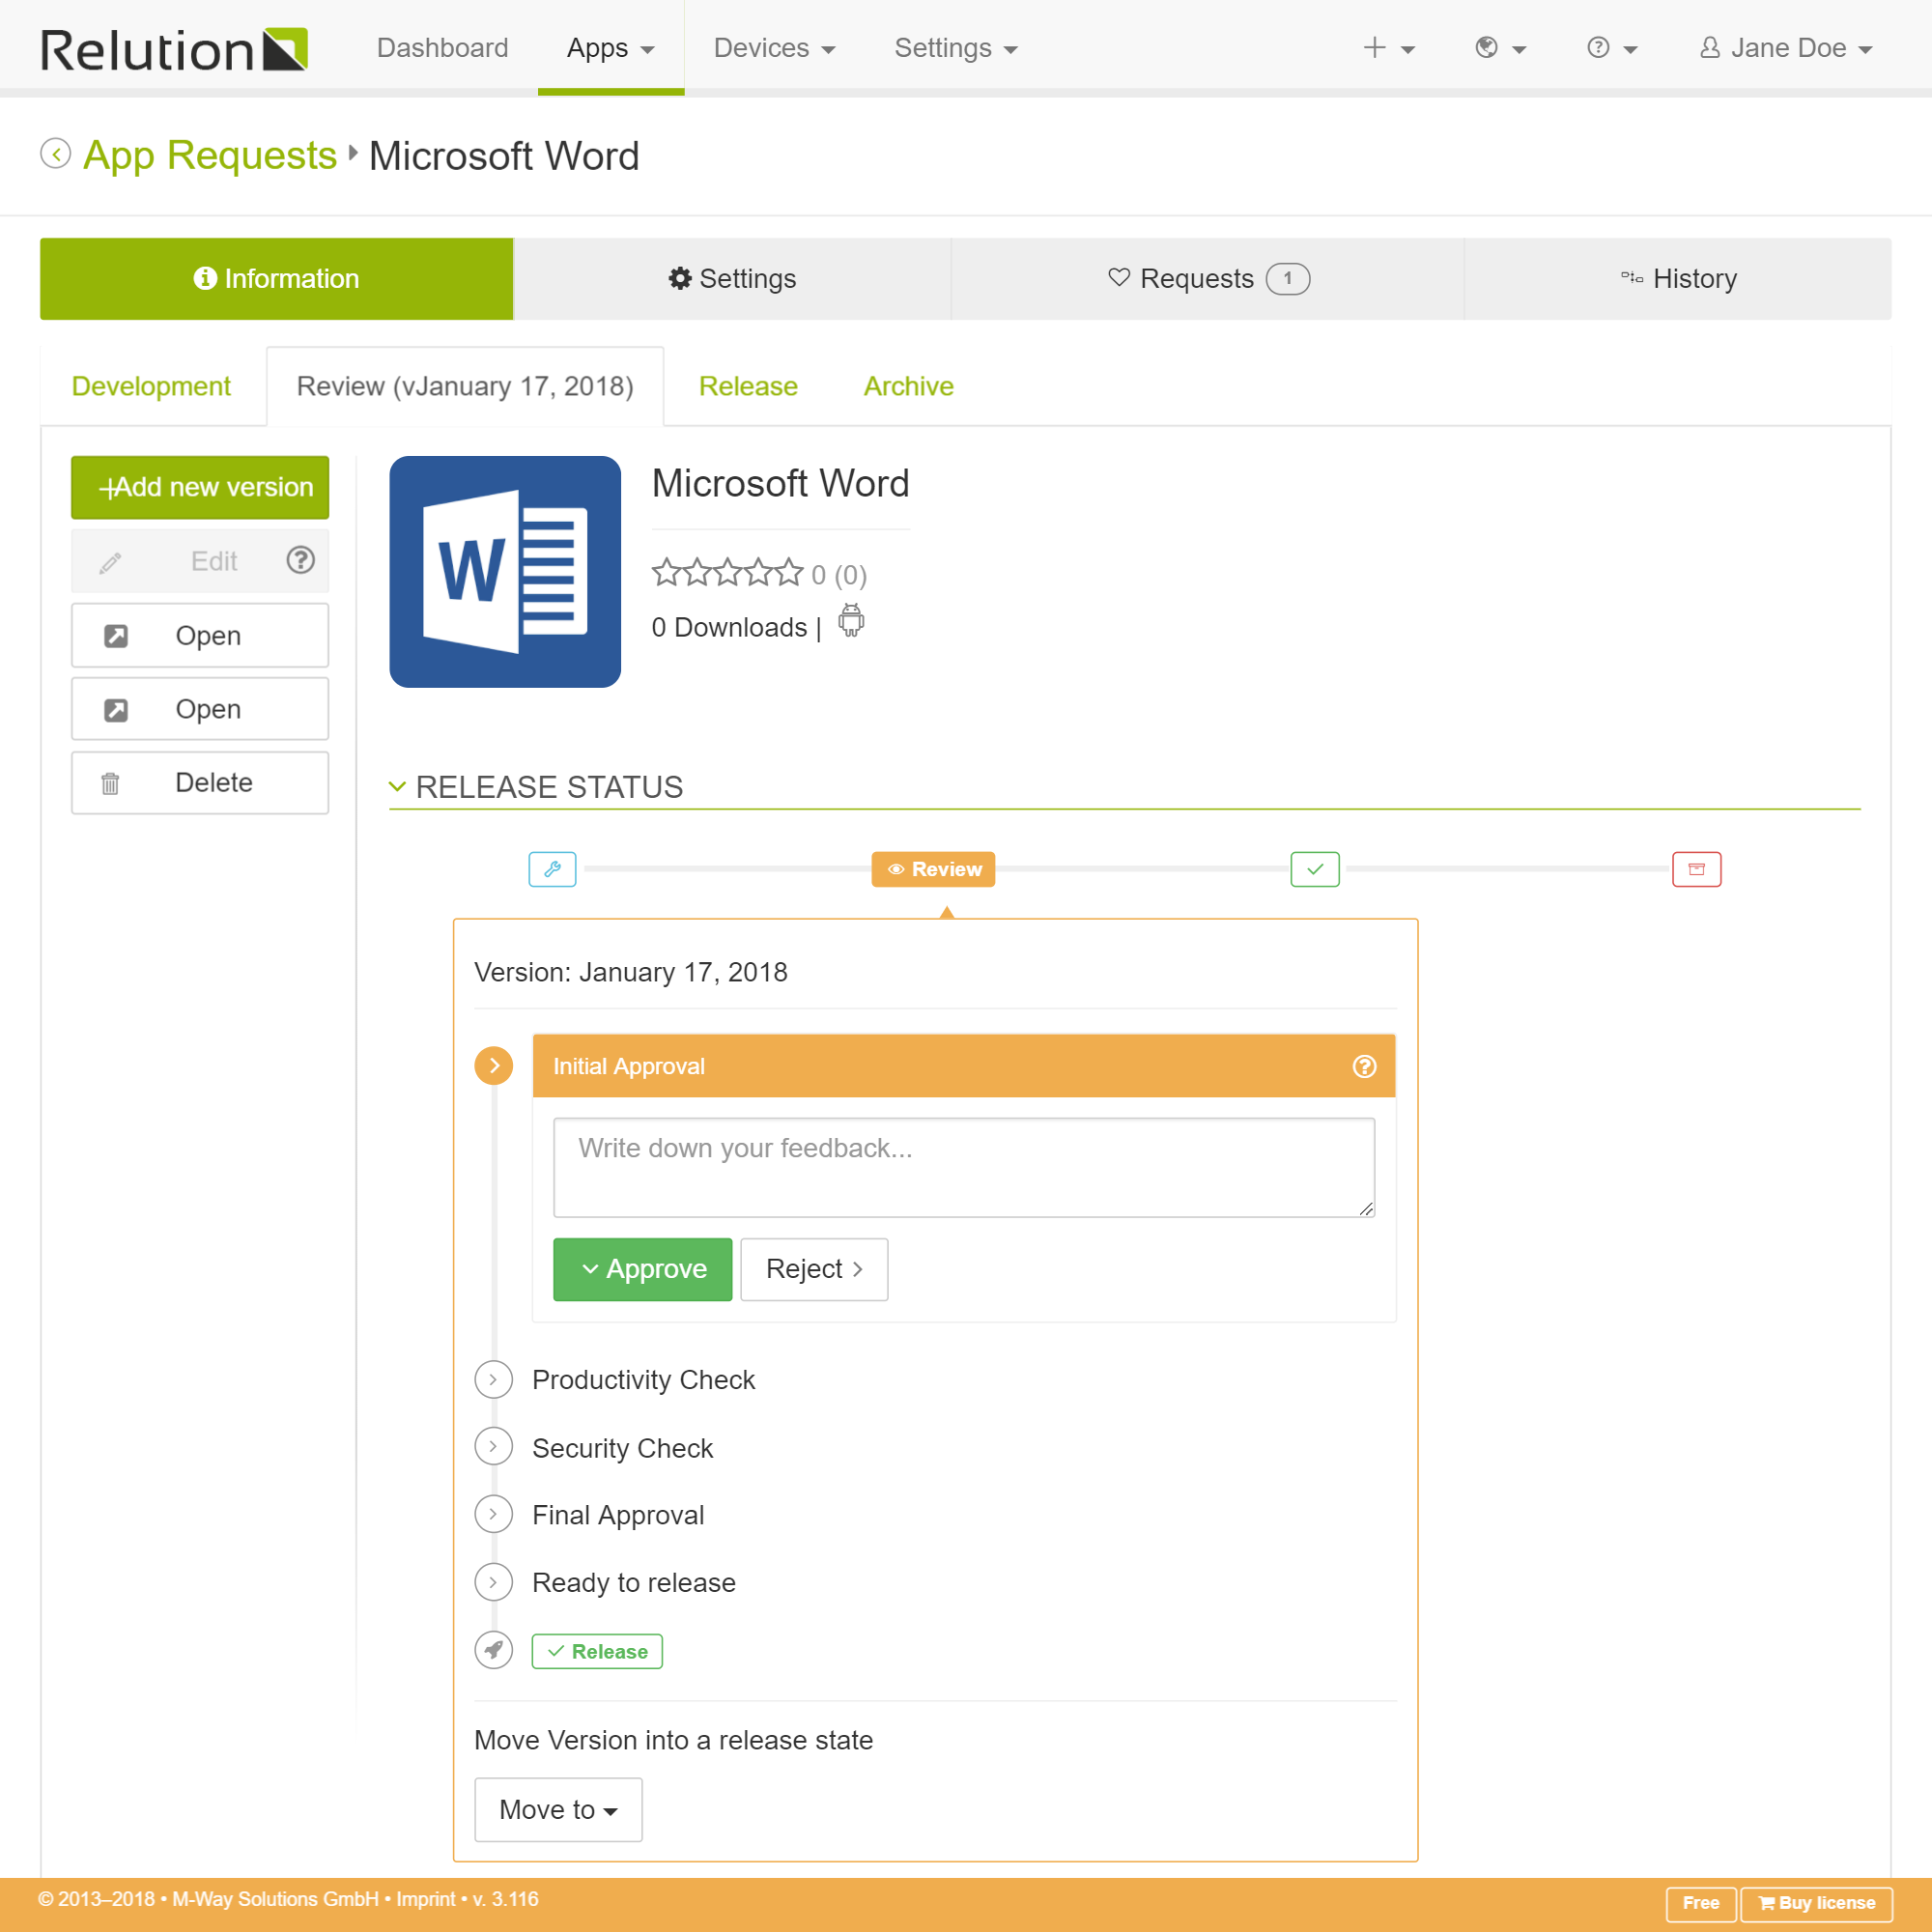Select the Archive state tab
This screenshot has height=1932, width=1932.
(x=908, y=386)
